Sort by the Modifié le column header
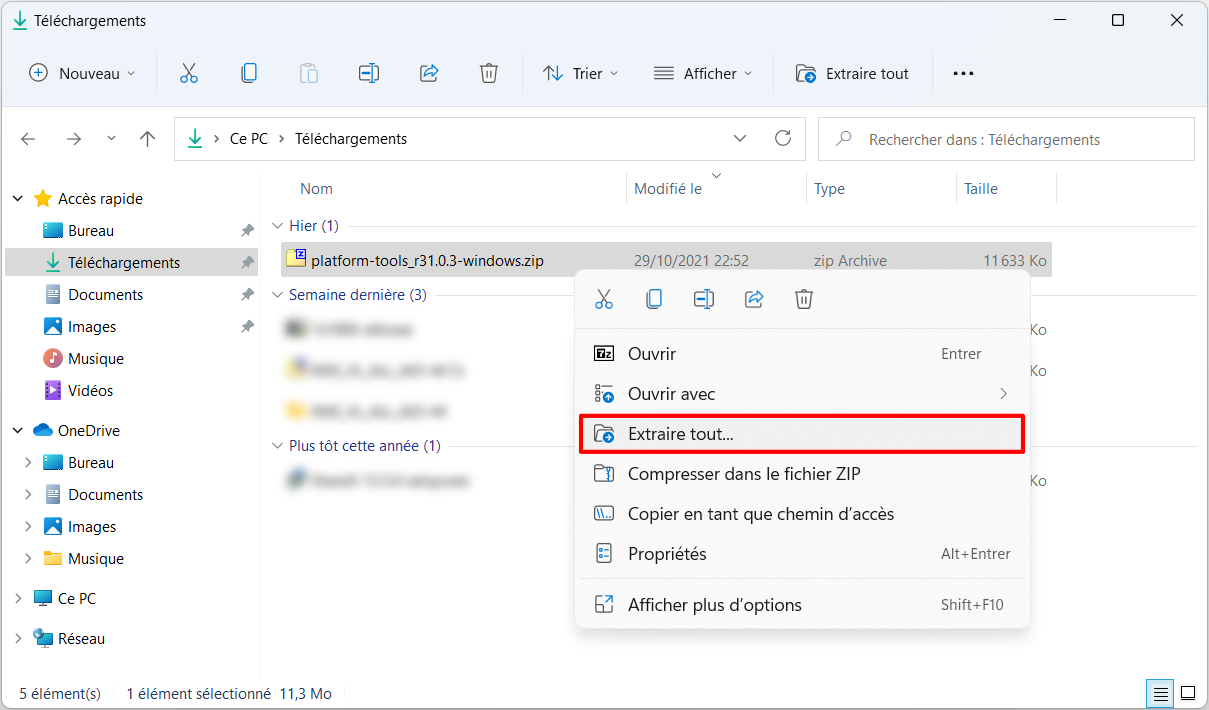Image resolution: width=1209 pixels, height=710 pixels. coord(668,189)
